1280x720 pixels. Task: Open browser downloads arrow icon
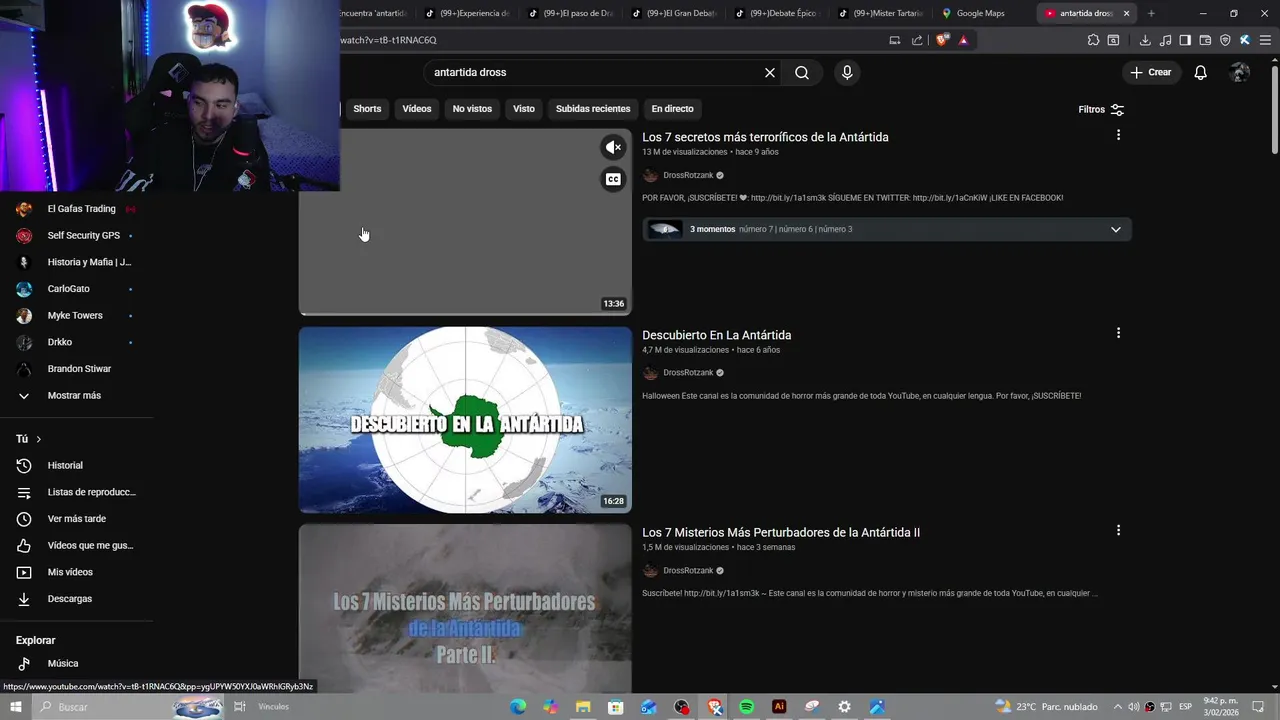coord(1145,40)
